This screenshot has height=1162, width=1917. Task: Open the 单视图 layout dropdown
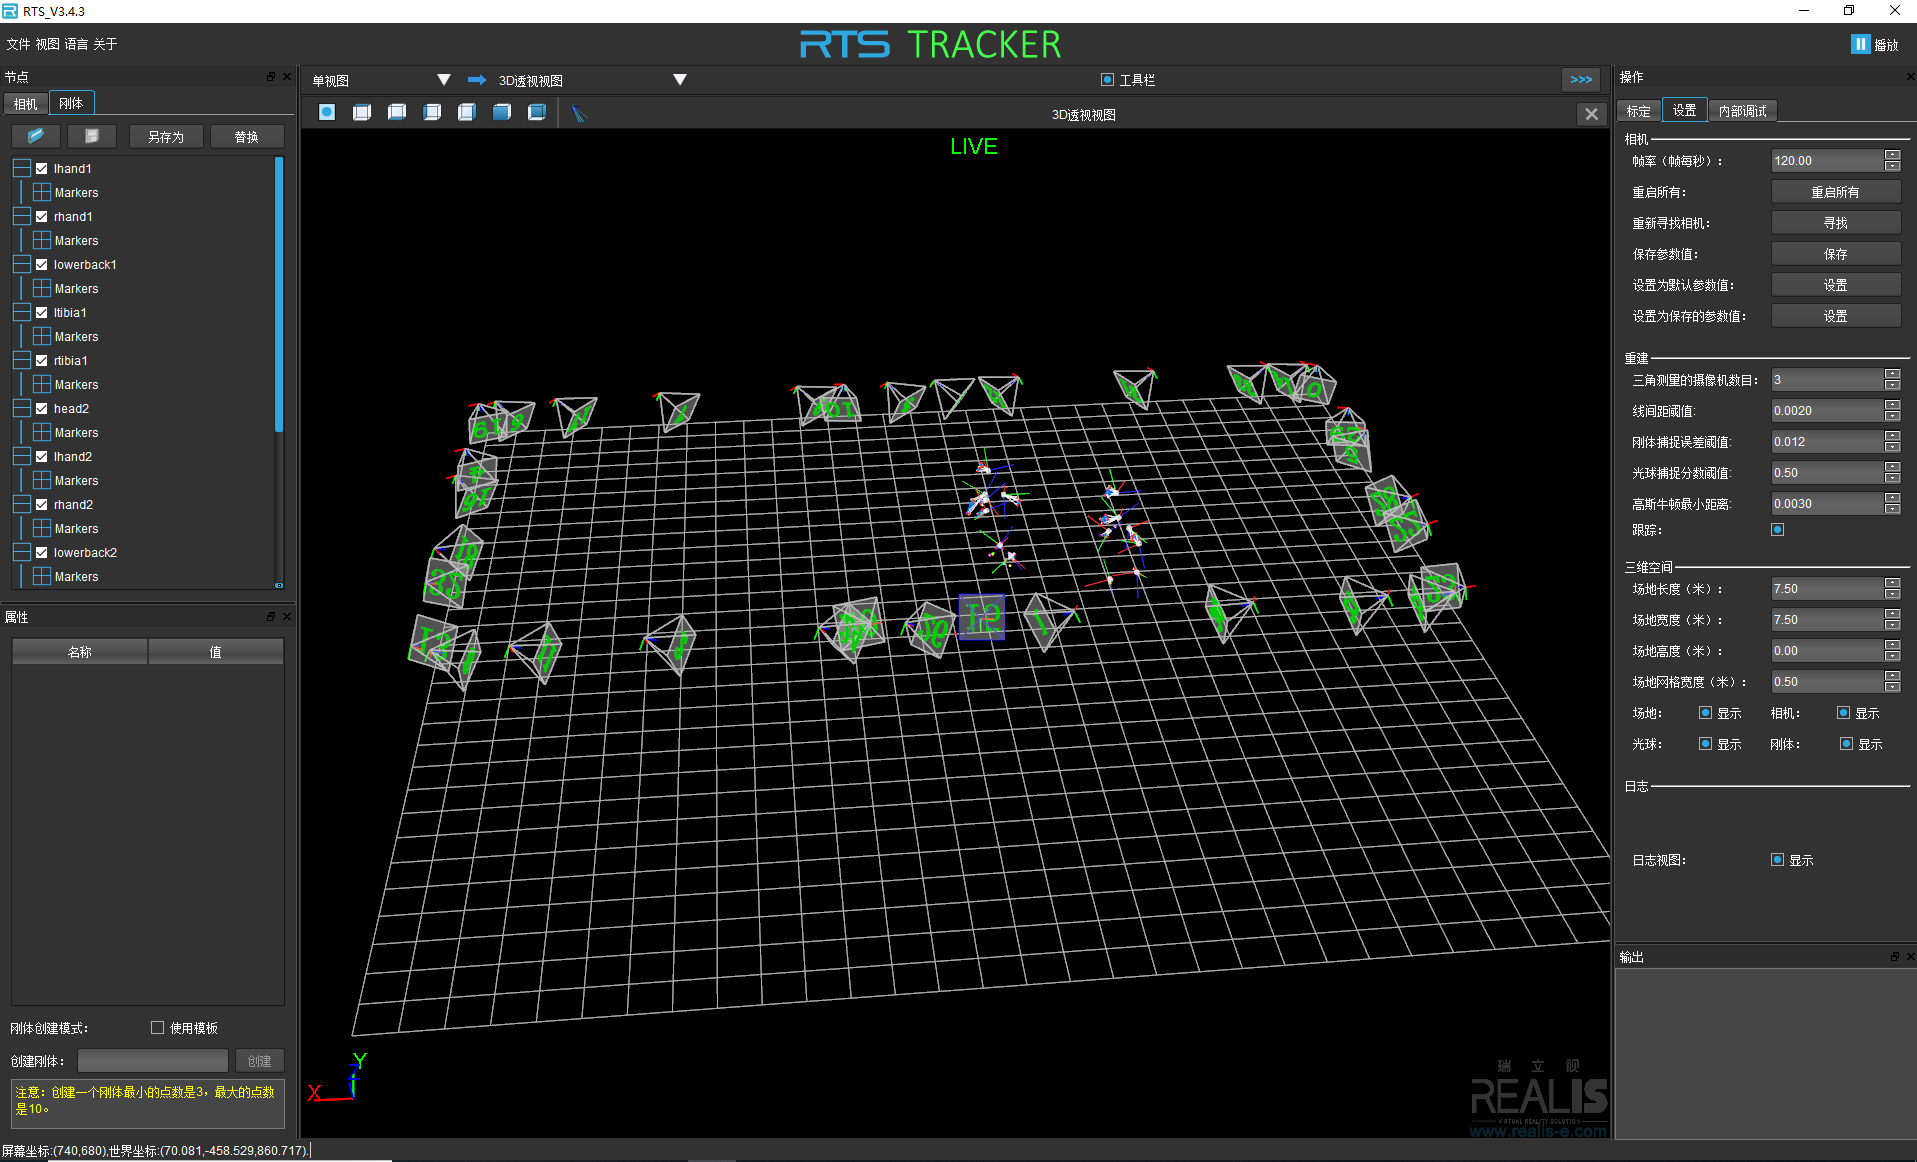[x=444, y=80]
